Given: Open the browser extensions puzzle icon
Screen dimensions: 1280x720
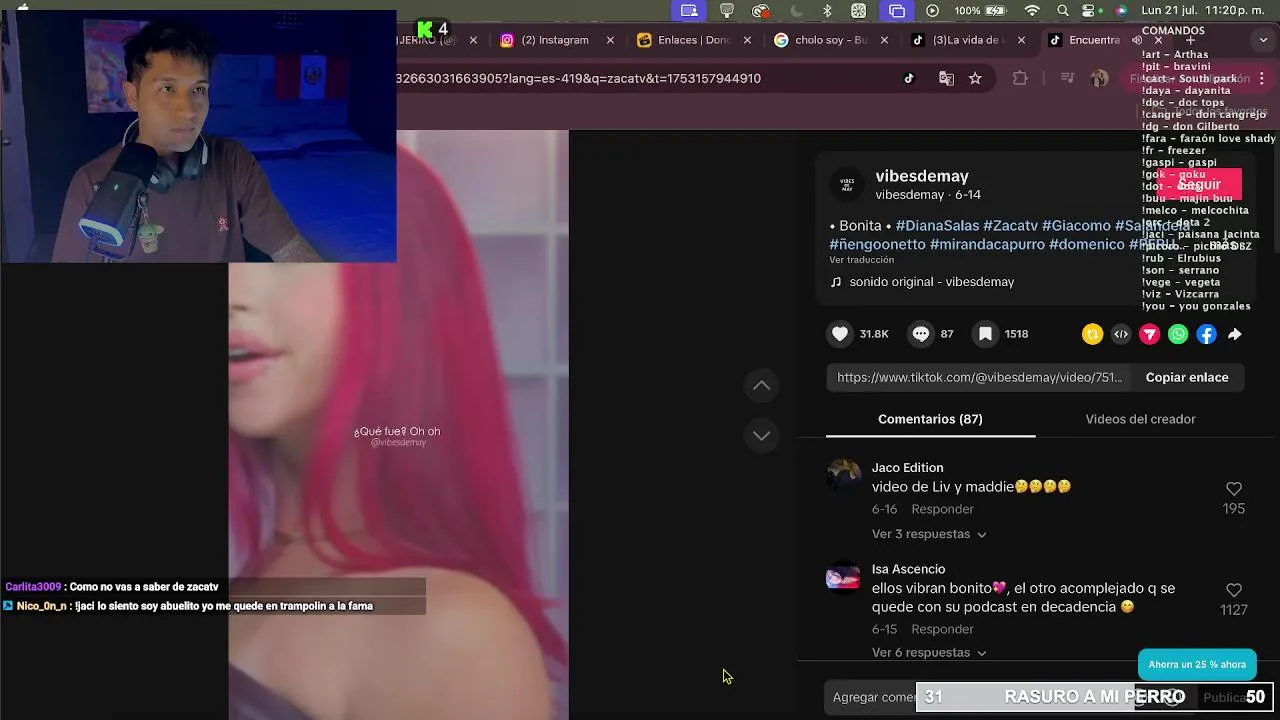Looking at the screenshot, I should [x=1020, y=78].
